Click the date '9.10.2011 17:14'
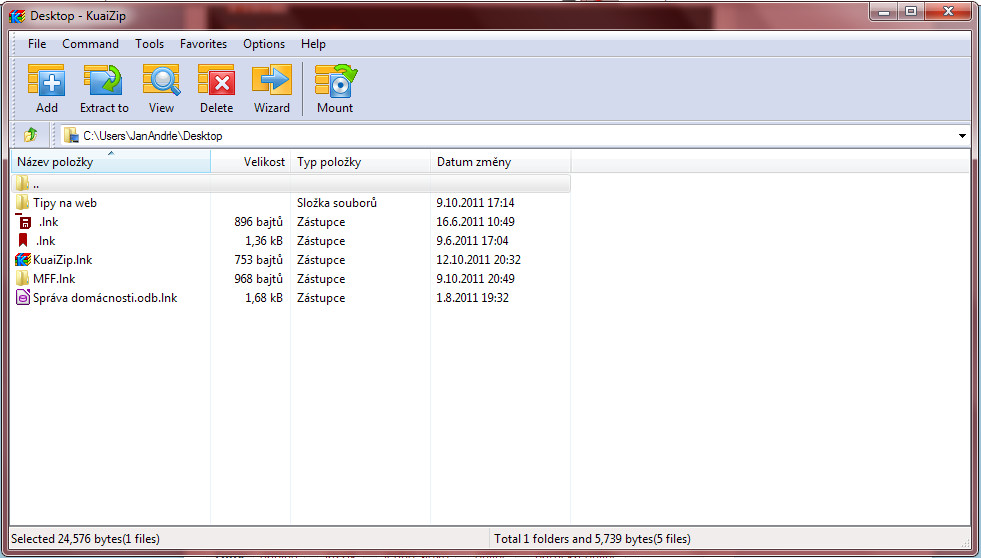This screenshot has height=558, width=981. point(475,203)
